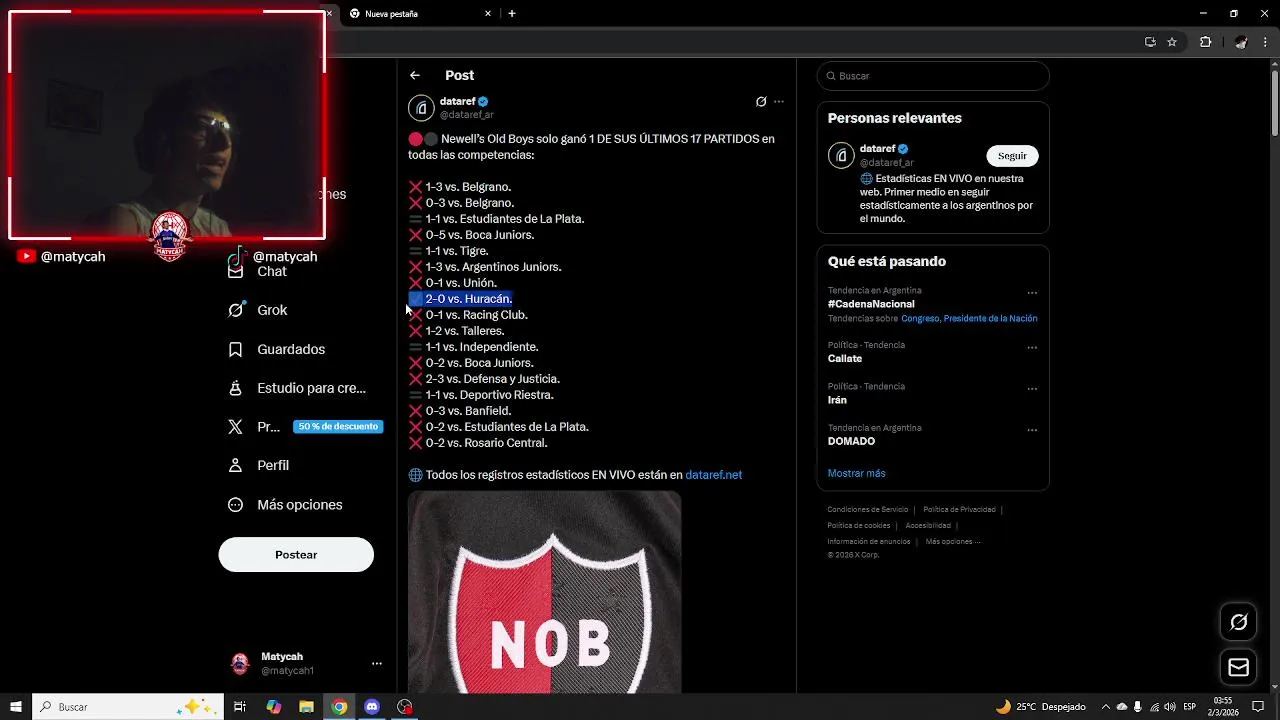Show hidden tray icons chevron
Screen dimensions: 1280x720
[x=1105, y=707]
